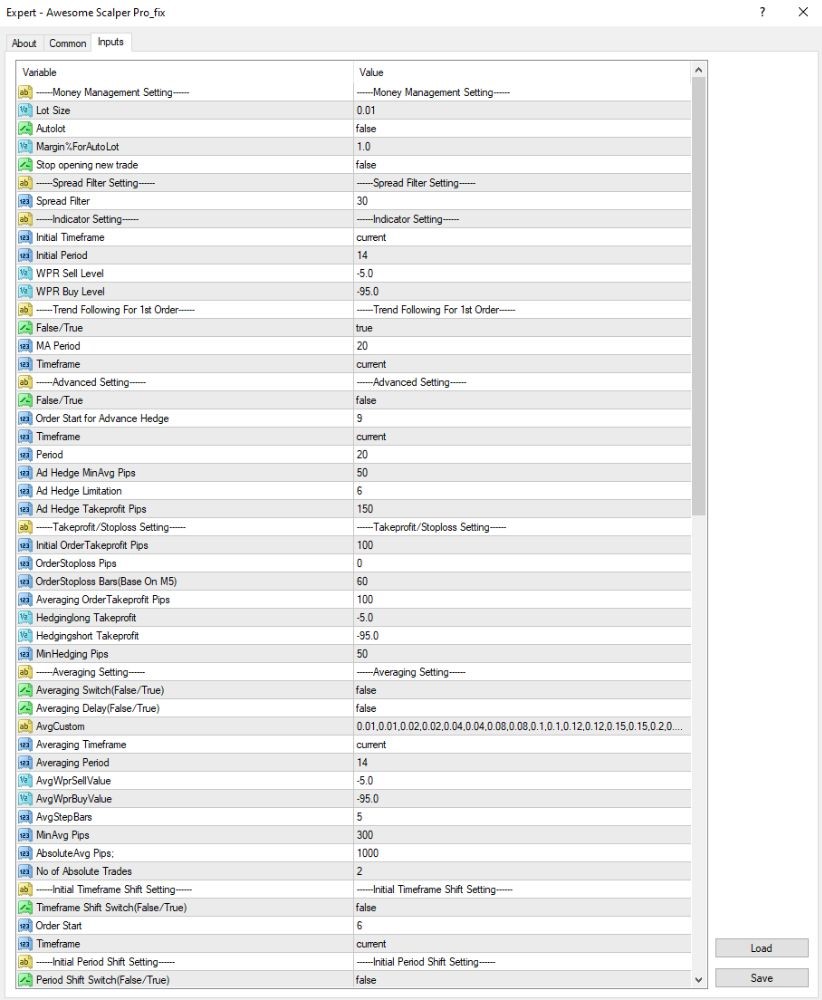Select the Inputs tab

(111, 42)
